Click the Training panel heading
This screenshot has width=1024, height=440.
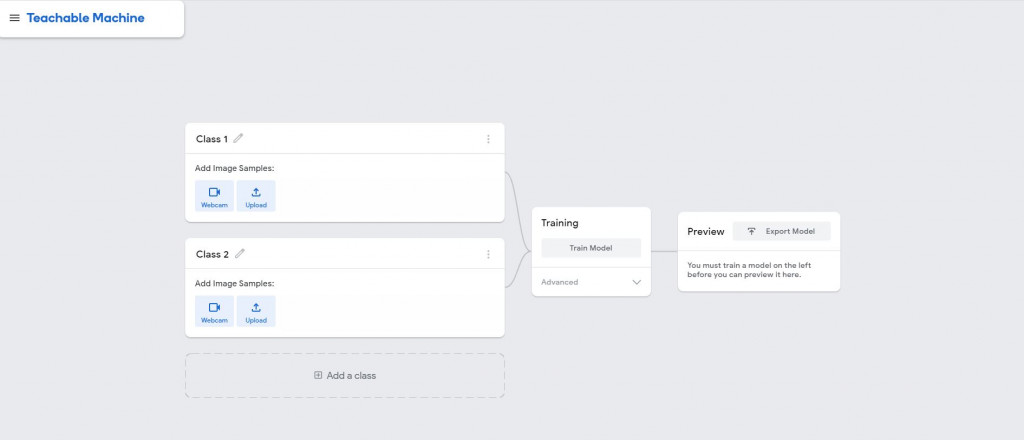point(560,223)
